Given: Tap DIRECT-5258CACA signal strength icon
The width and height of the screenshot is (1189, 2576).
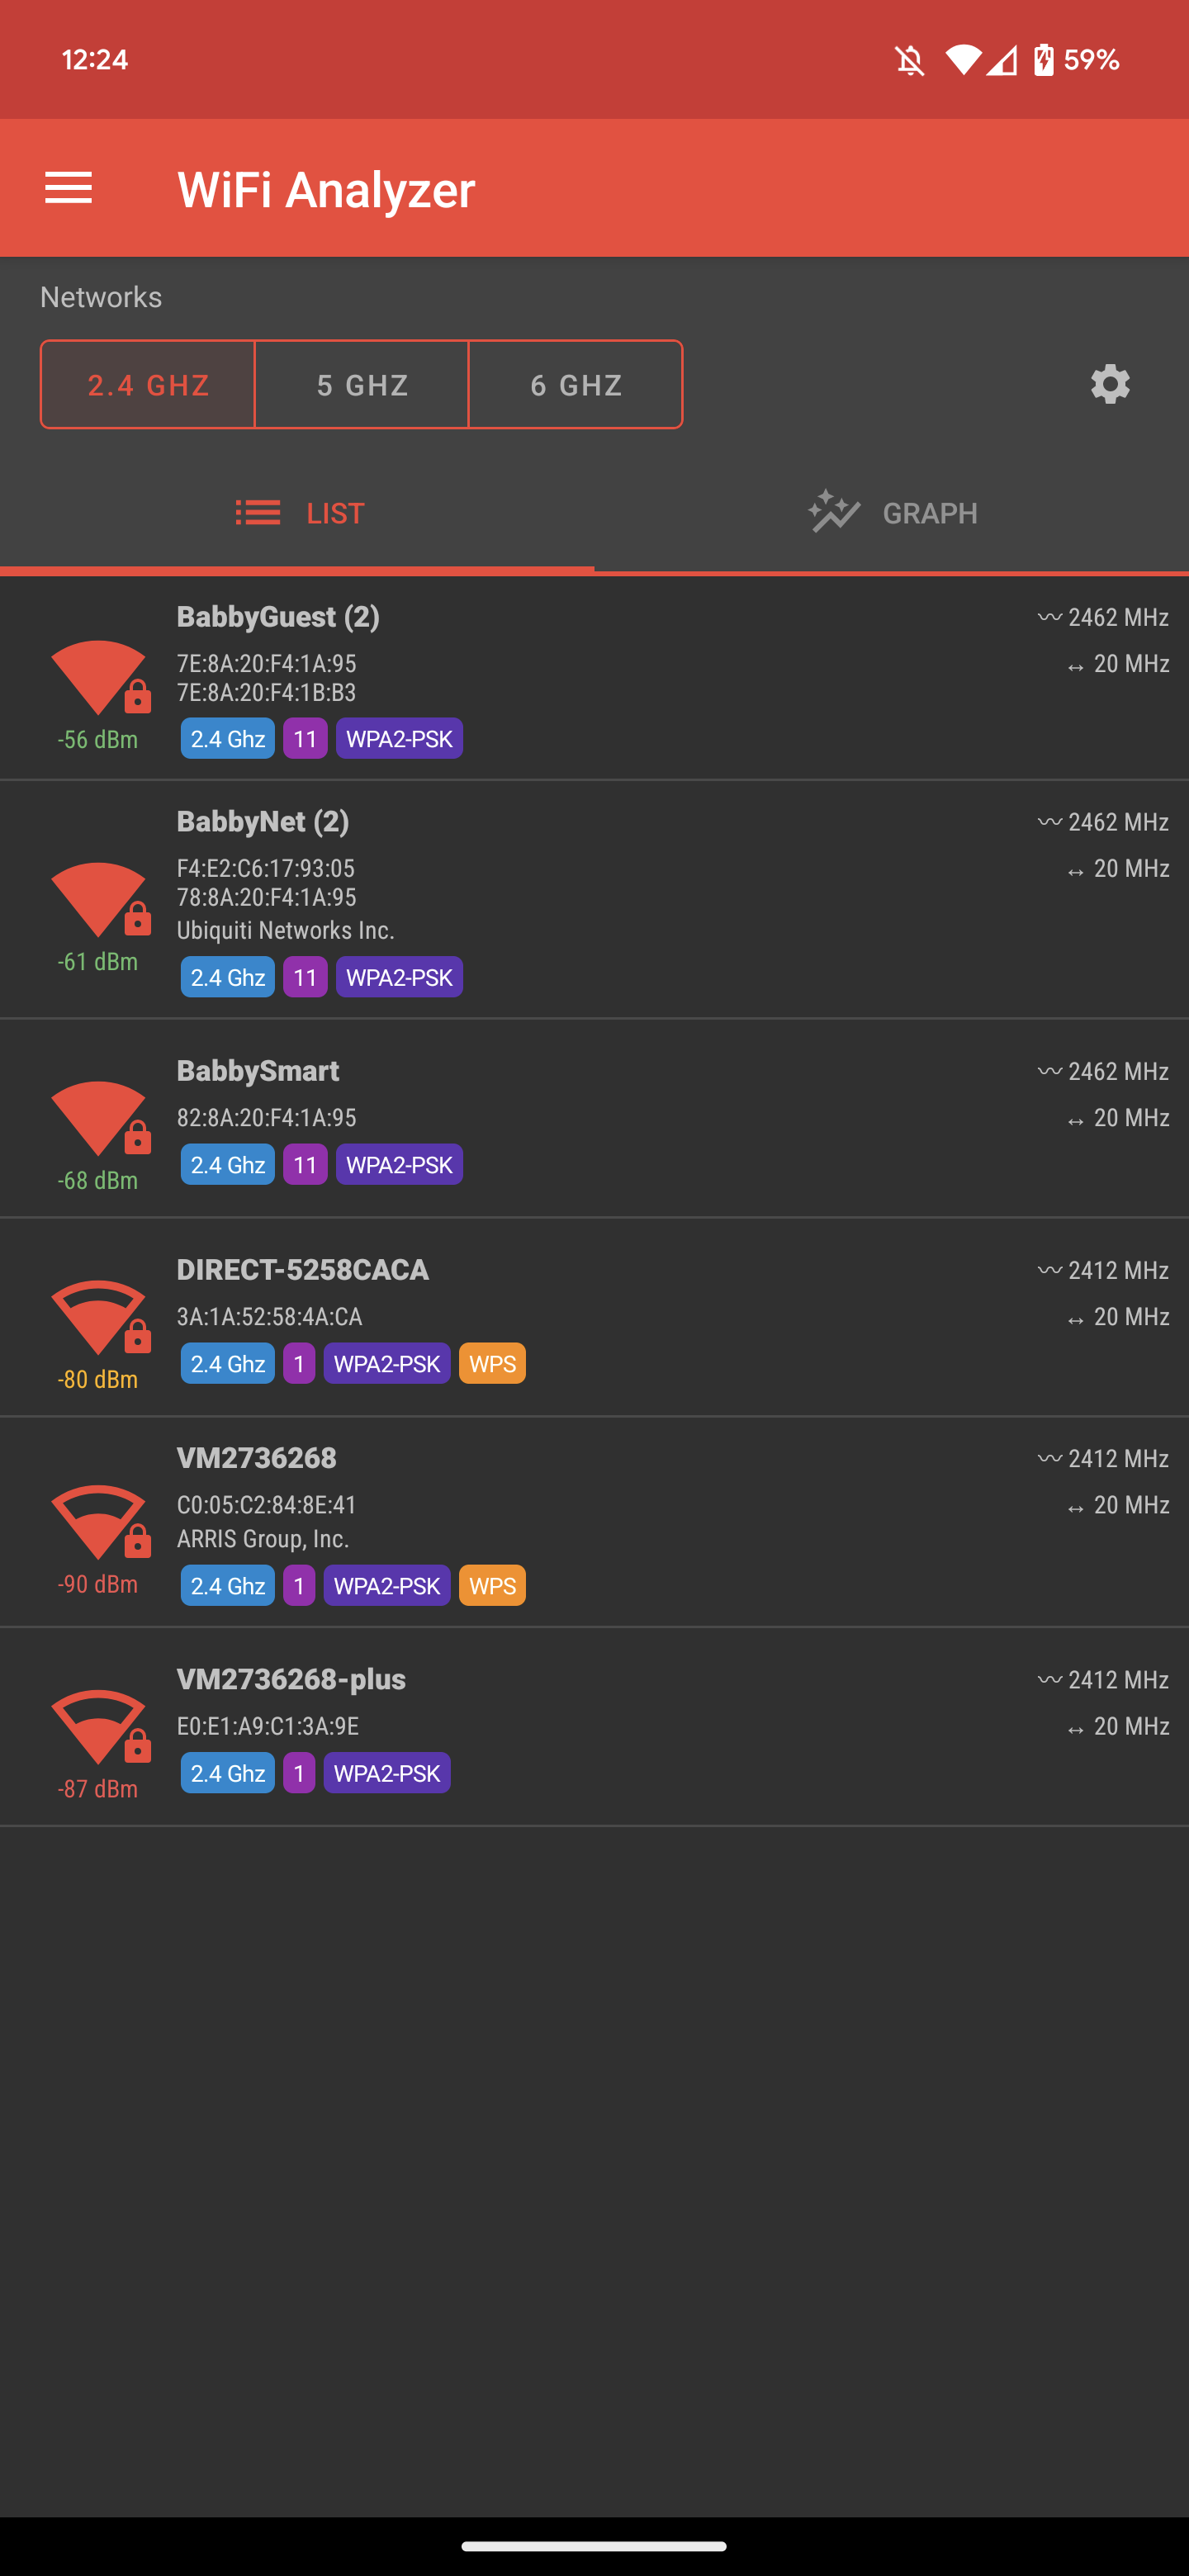Looking at the screenshot, I should click(x=99, y=1317).
